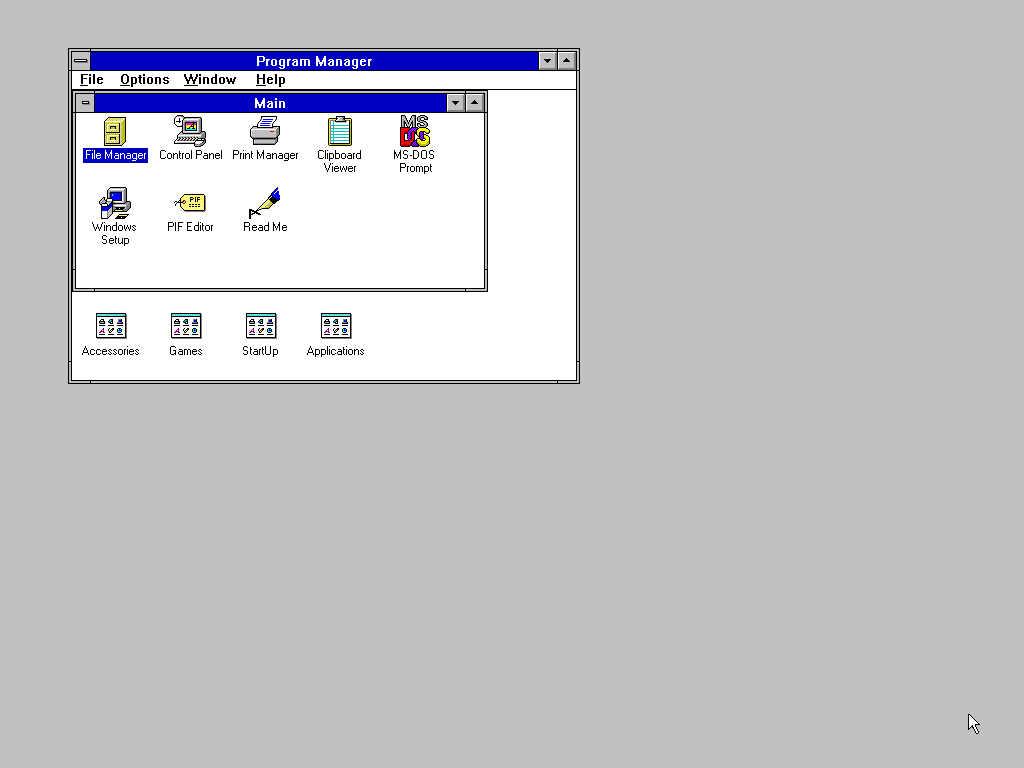The width and height of the screenshot is (1024, 768).
Task: Select the MS-DOS Prompt icon
Action: [x=415, y=131]
